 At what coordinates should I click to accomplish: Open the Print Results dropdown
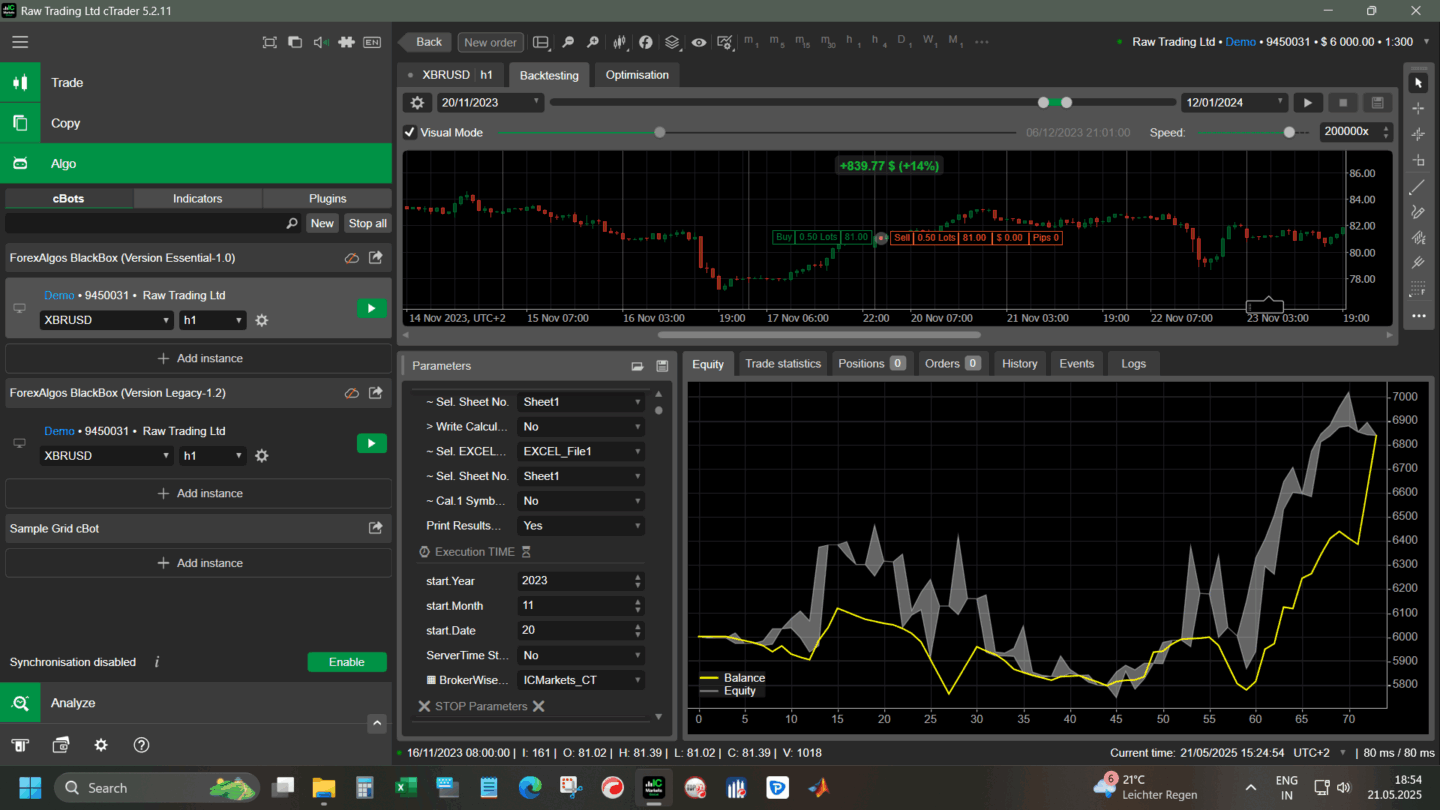(580, 526)
